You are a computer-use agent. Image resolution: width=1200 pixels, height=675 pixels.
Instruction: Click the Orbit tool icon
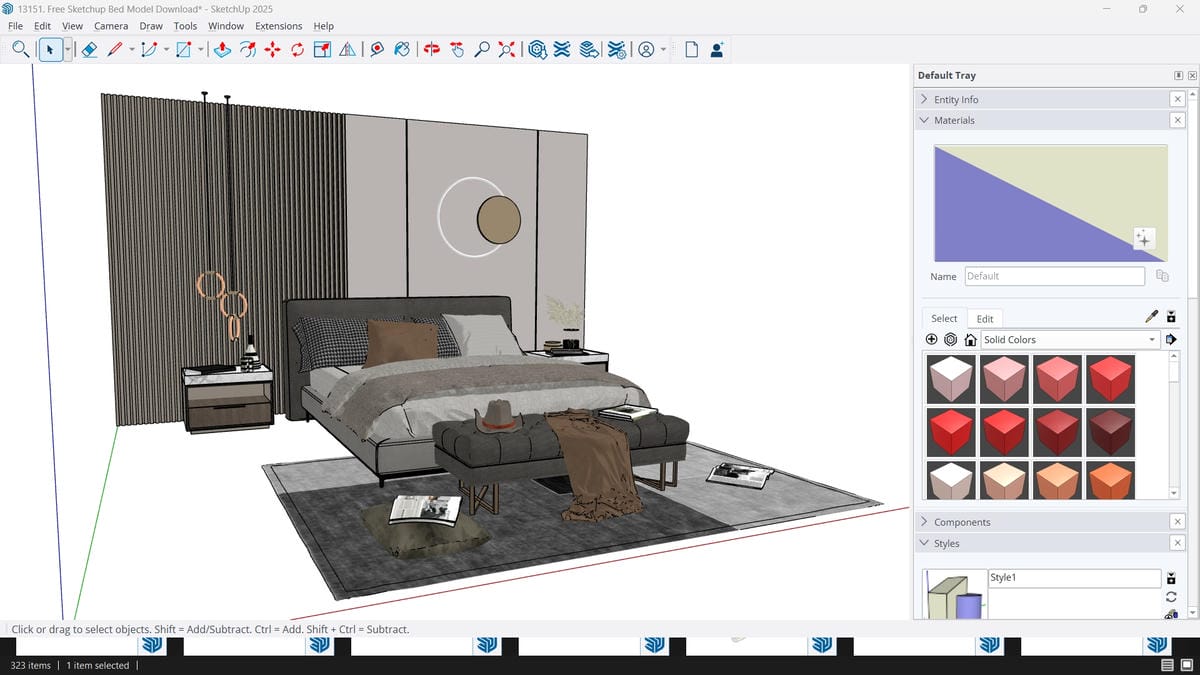pos(431,49)
